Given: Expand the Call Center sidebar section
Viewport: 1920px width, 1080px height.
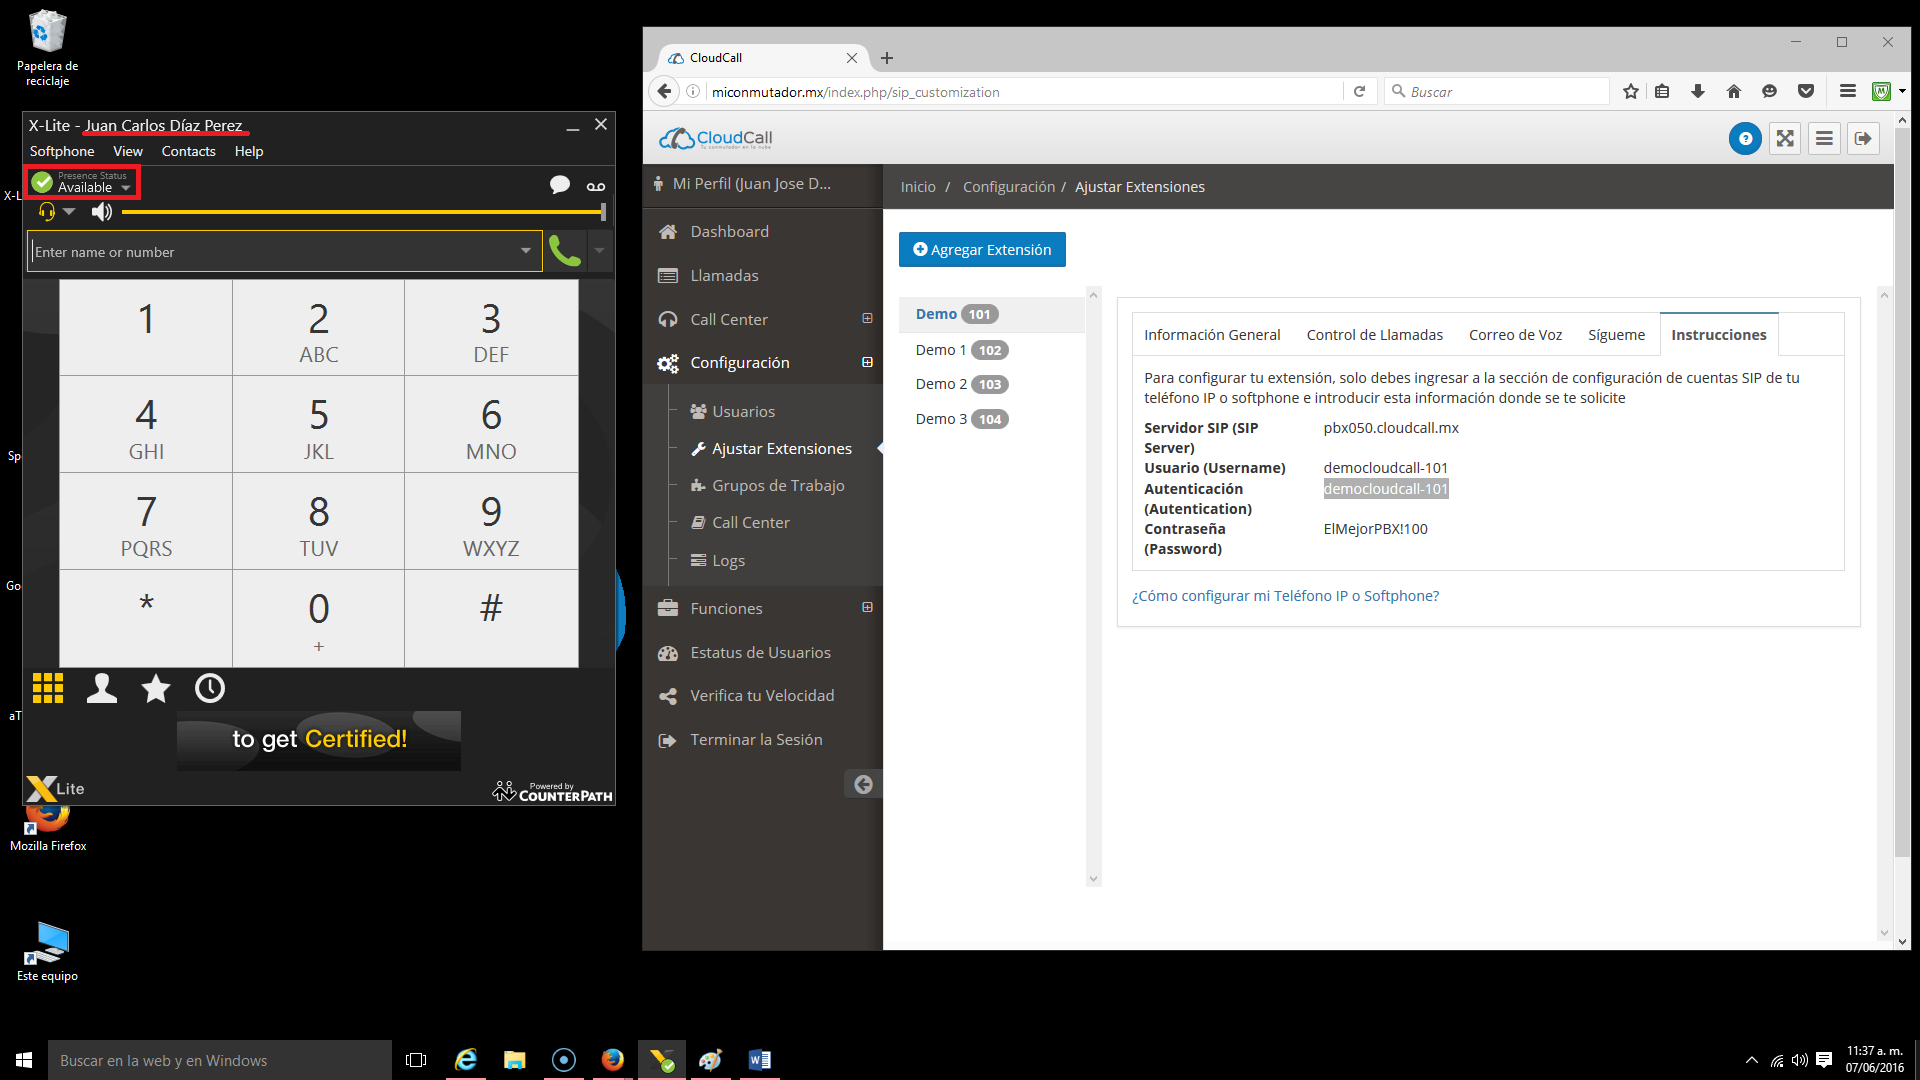Looking at the screenshot, I should [867, 319].
